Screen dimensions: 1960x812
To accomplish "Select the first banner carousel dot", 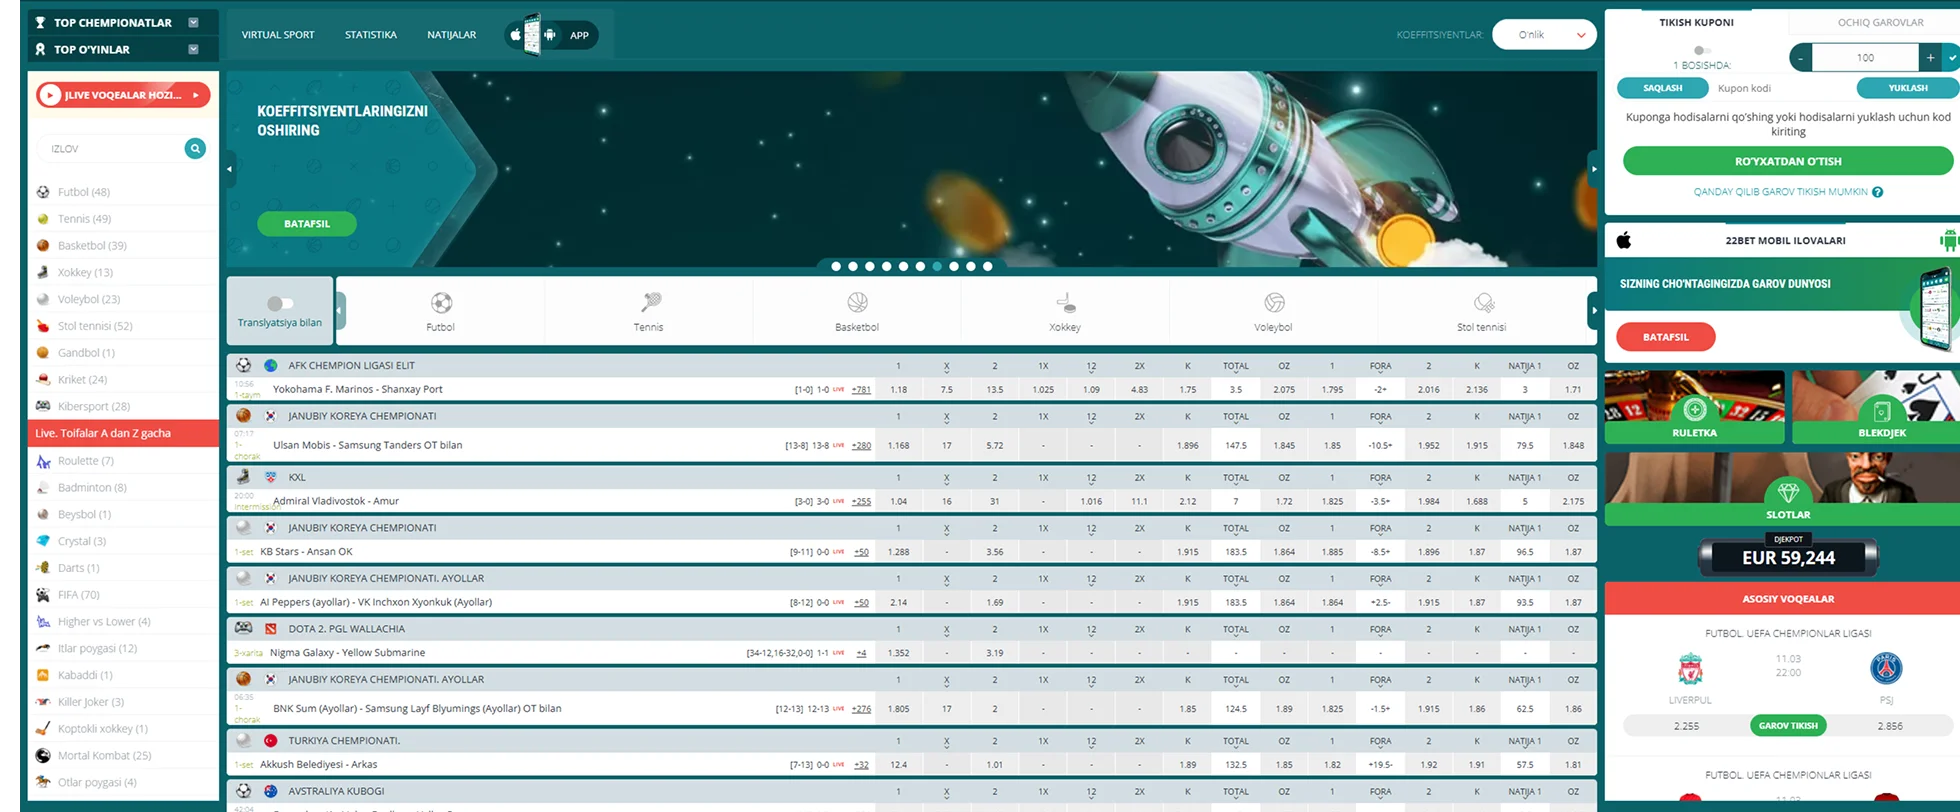I will (836, 267).
